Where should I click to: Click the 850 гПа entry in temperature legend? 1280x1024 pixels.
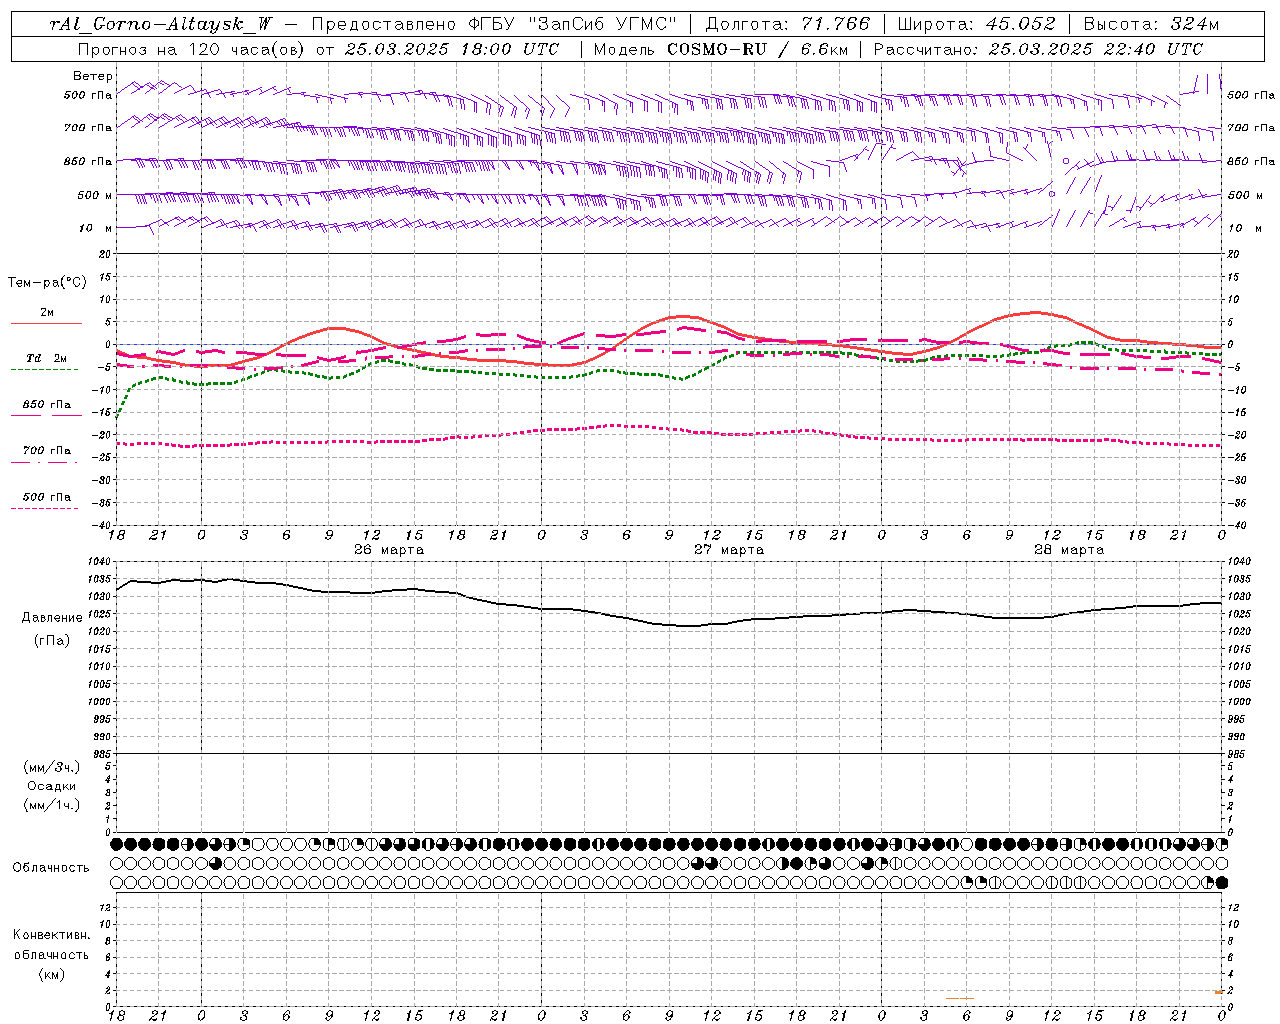[47, 404]
